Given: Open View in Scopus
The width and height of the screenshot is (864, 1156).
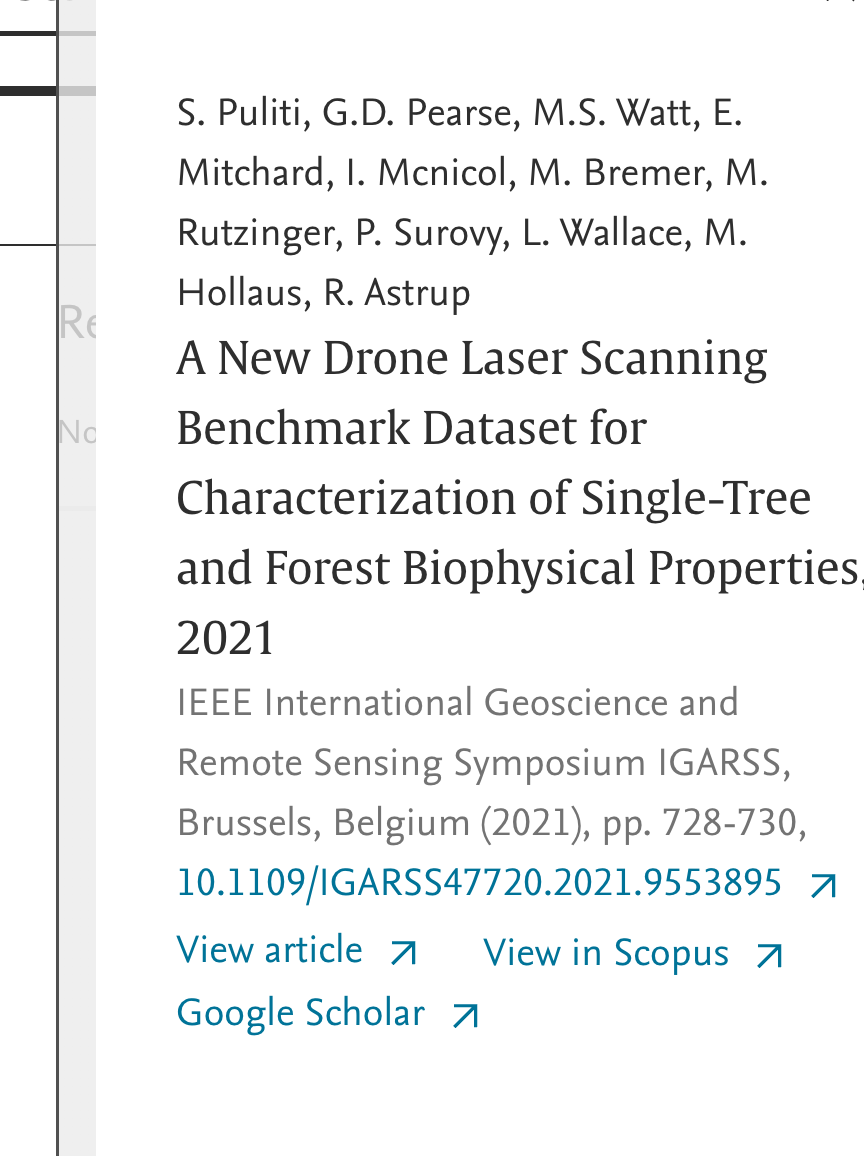Looking at the screenshot, I should 606,953.
